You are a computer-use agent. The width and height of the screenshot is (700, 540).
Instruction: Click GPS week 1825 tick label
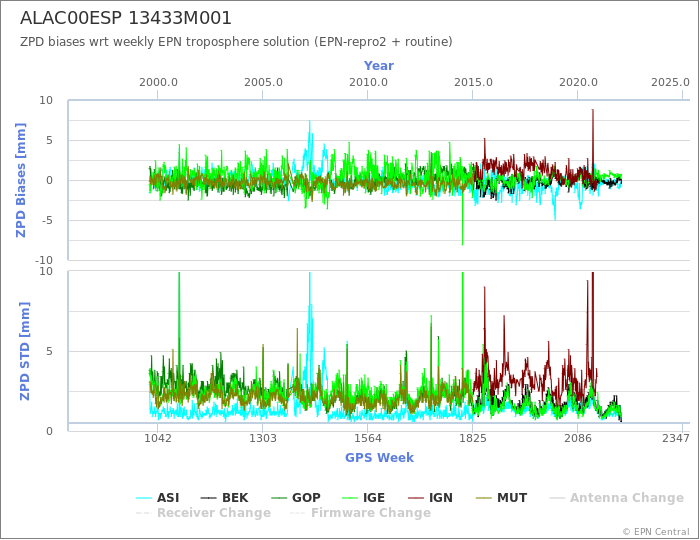(473, 439)
